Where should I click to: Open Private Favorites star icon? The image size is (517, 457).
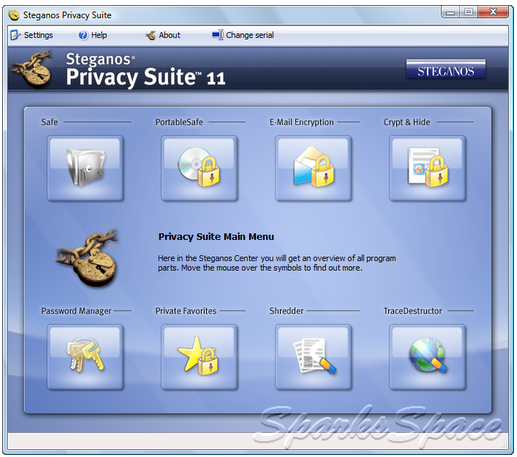[199, 357]
